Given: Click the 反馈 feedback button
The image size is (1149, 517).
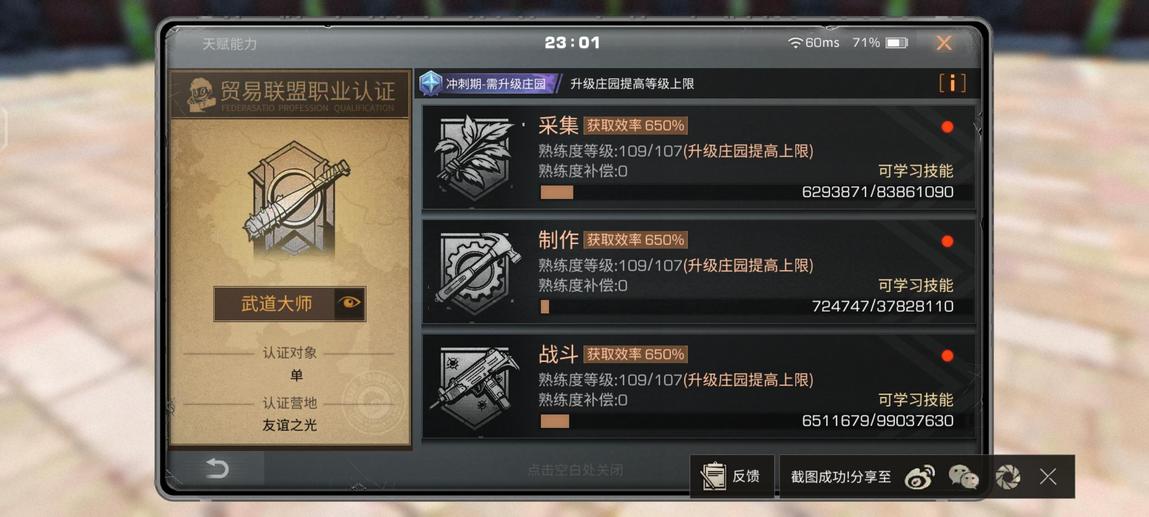Looking at the screenshot, I should pos(731,476).
